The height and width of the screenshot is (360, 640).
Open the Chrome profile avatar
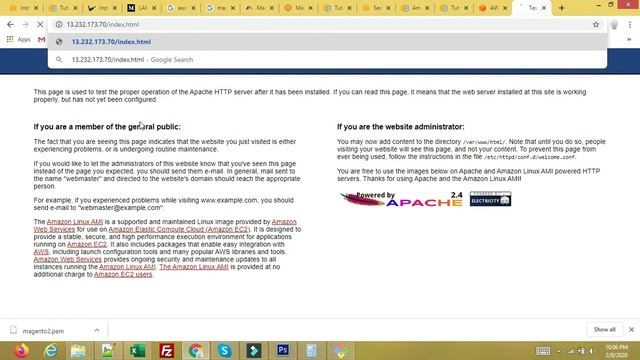click(614, 25)
